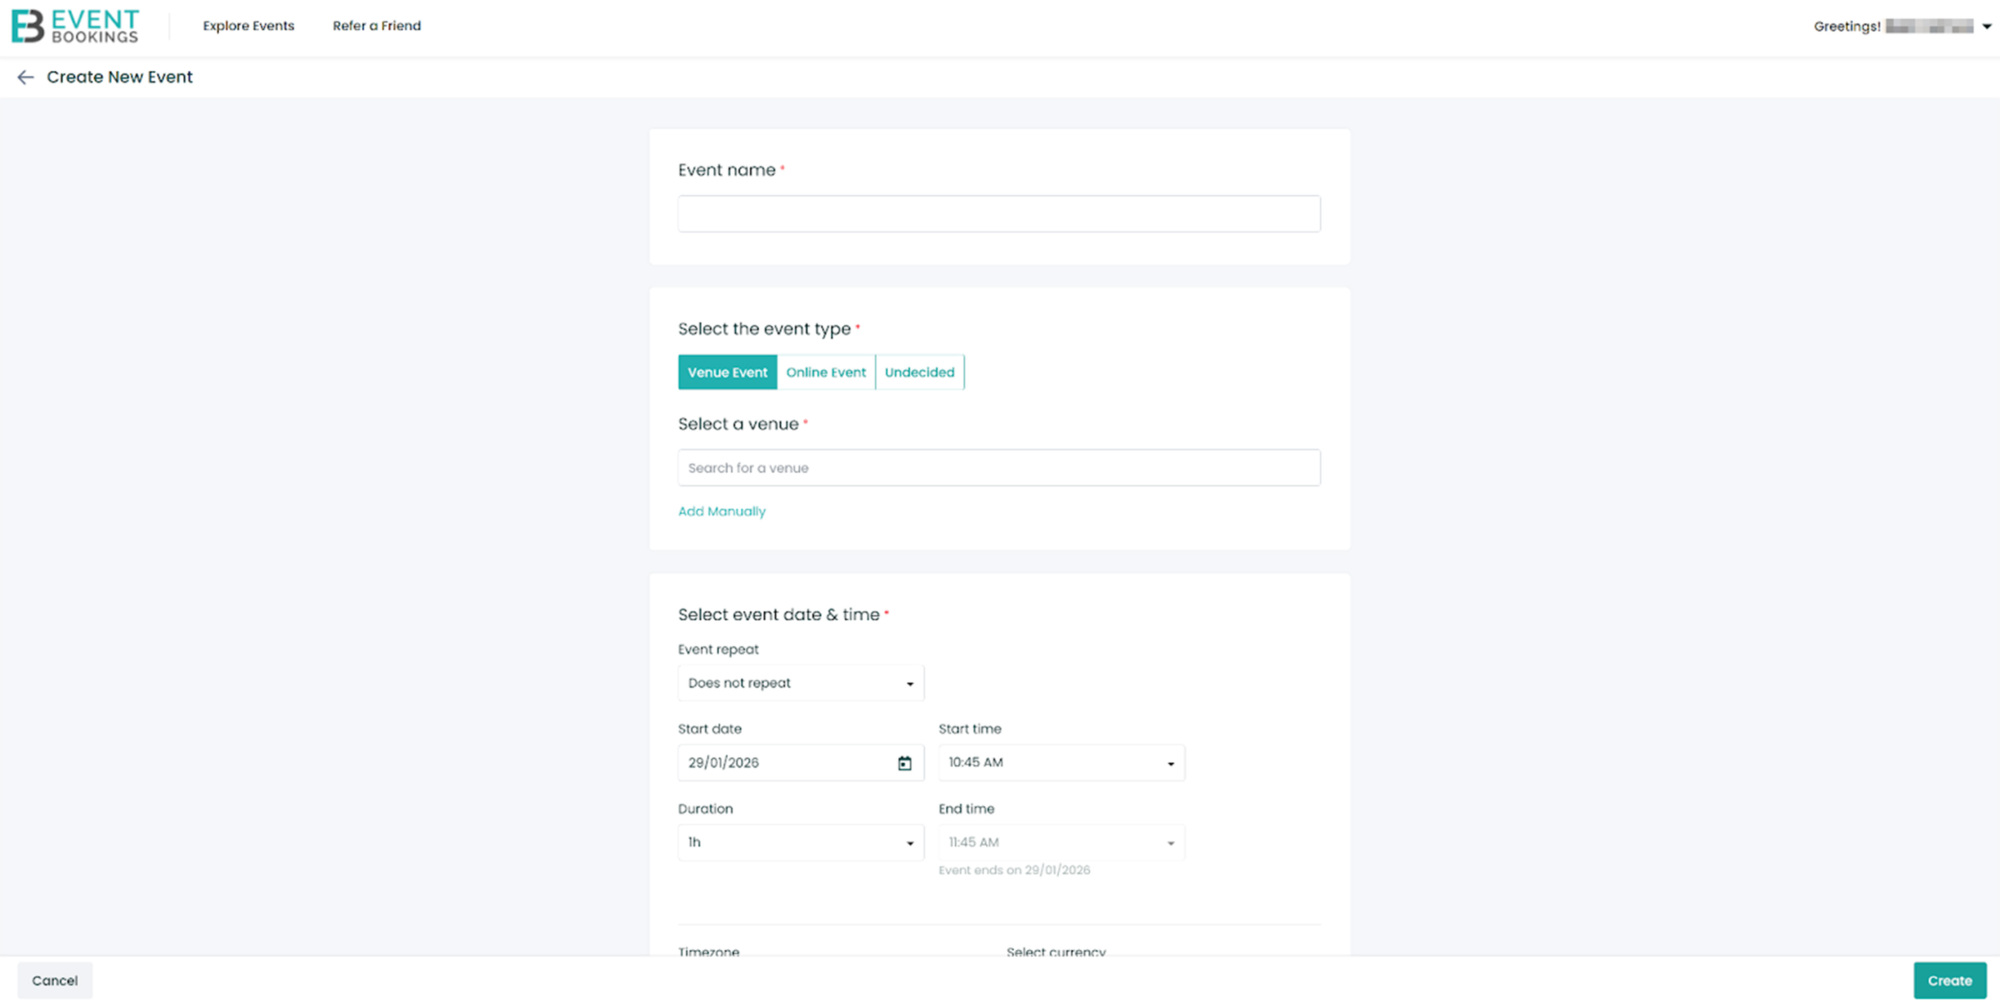Select the Venue Event type
2000x1004 pixels.
pyautogui.click(x=727, y=372)
